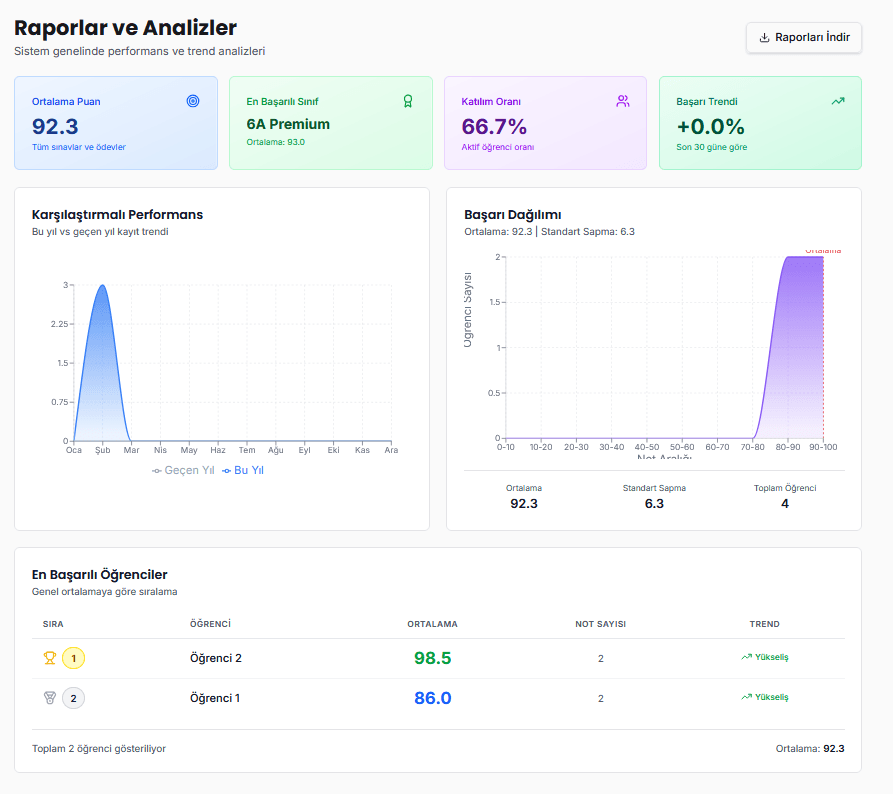Click the award ribbon icon on En Başarılı Sınıf

point(407,101)
